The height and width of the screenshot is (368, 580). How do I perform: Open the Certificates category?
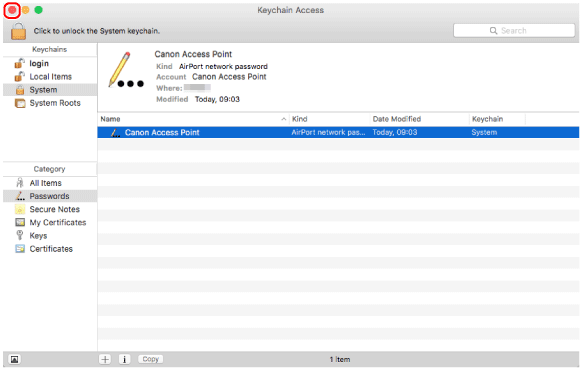click(x=50, y=249)
